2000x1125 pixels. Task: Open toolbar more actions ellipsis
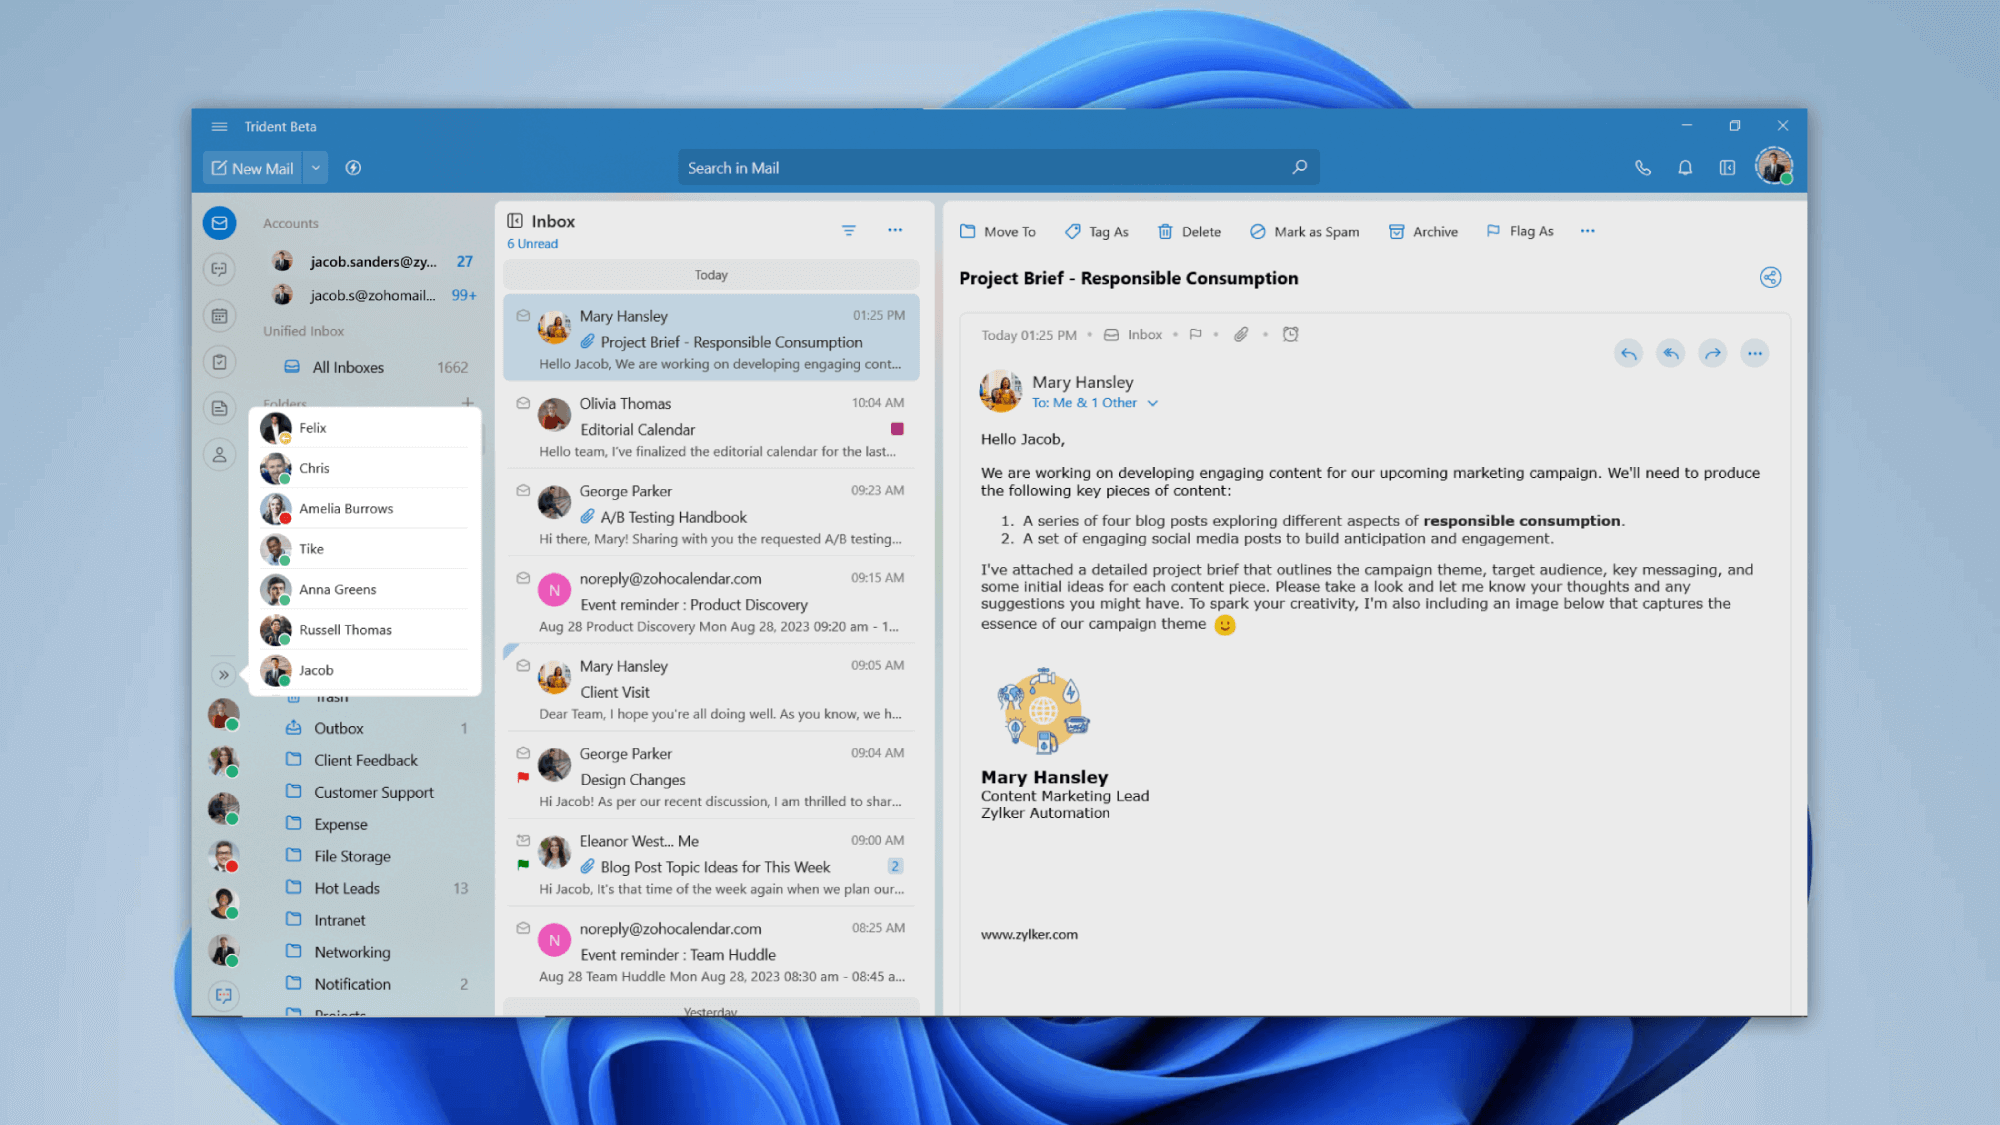pyautogui.click(x=1587, y=231)
